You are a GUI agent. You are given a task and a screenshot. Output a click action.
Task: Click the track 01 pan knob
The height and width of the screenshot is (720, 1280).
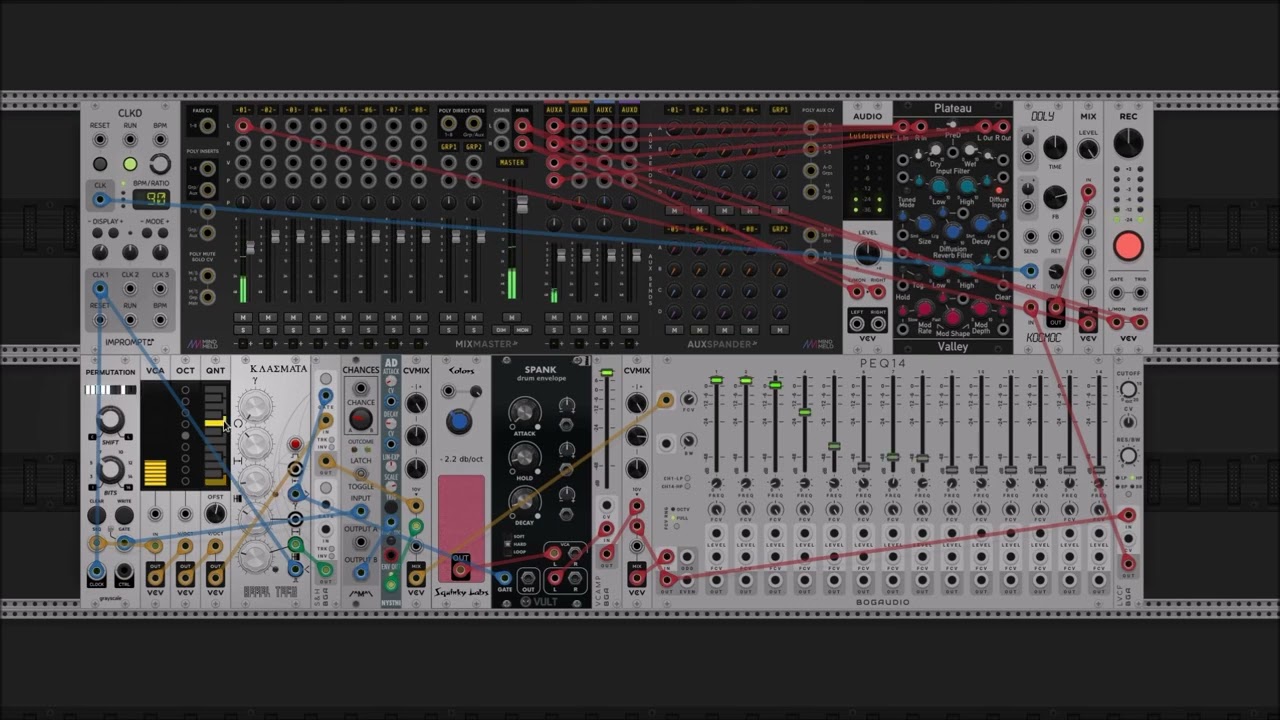tap(243, 202)
